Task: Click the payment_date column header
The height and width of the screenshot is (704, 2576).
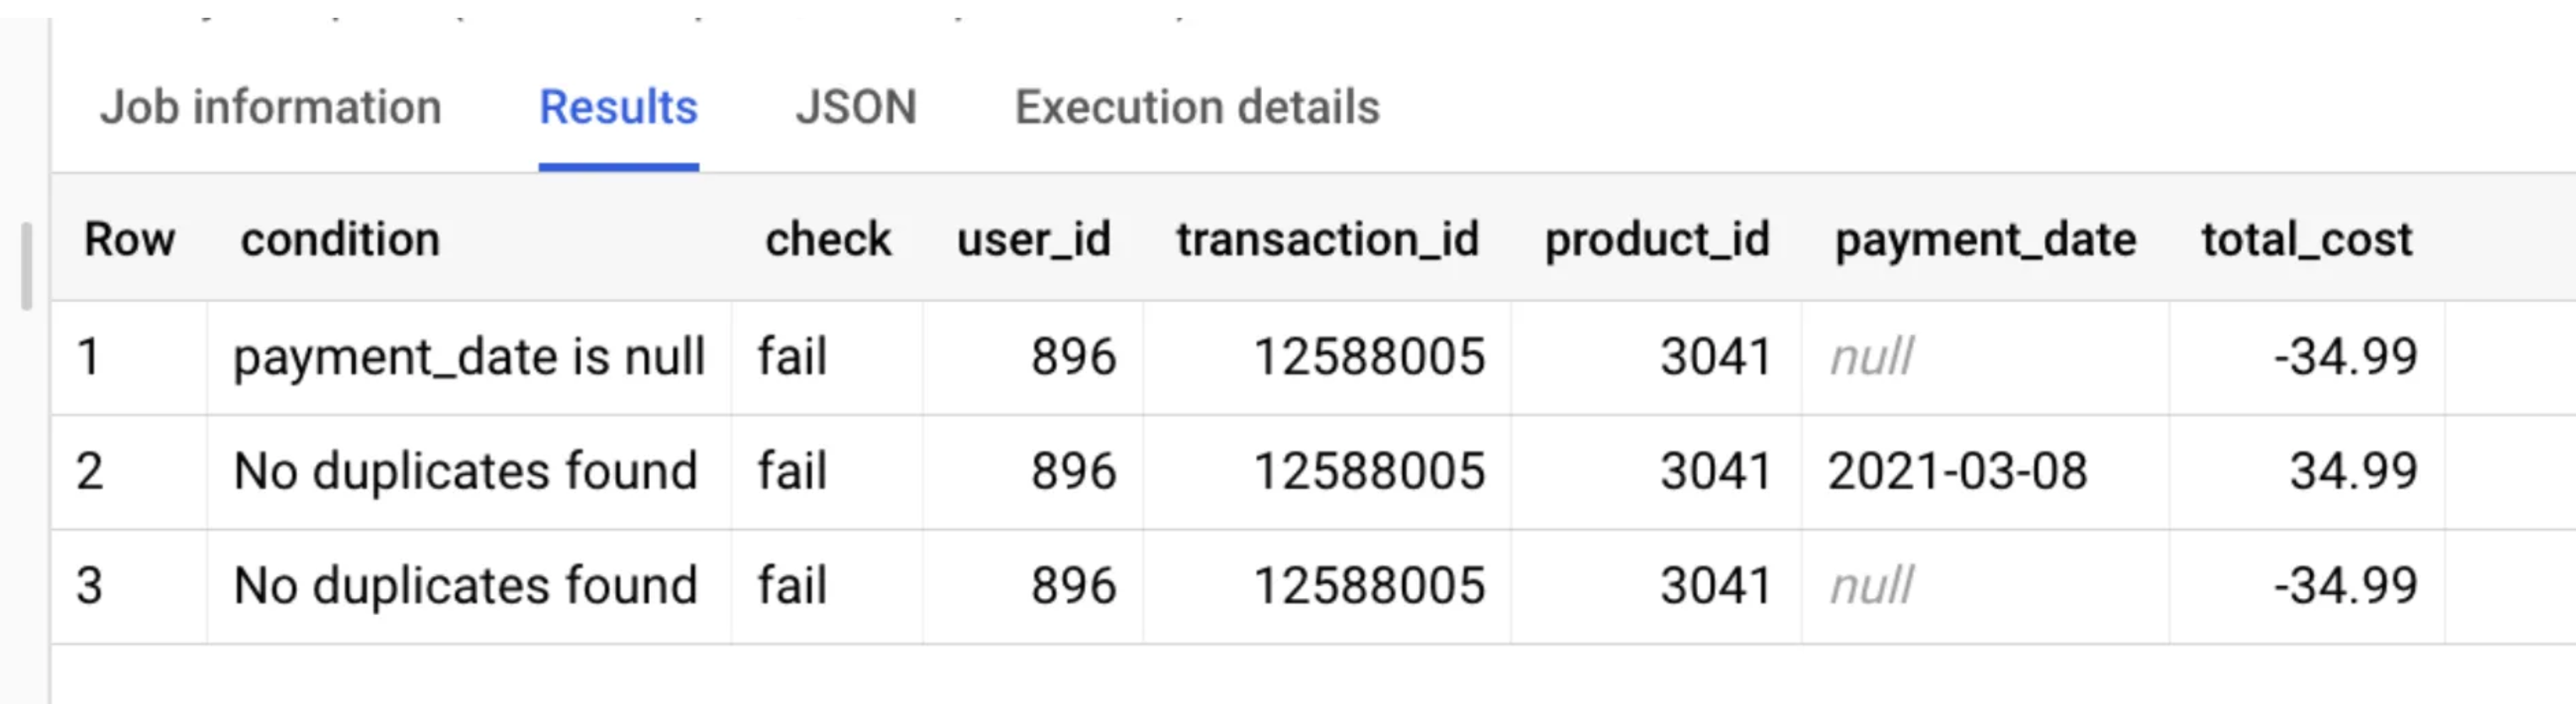Action: 1985,240
